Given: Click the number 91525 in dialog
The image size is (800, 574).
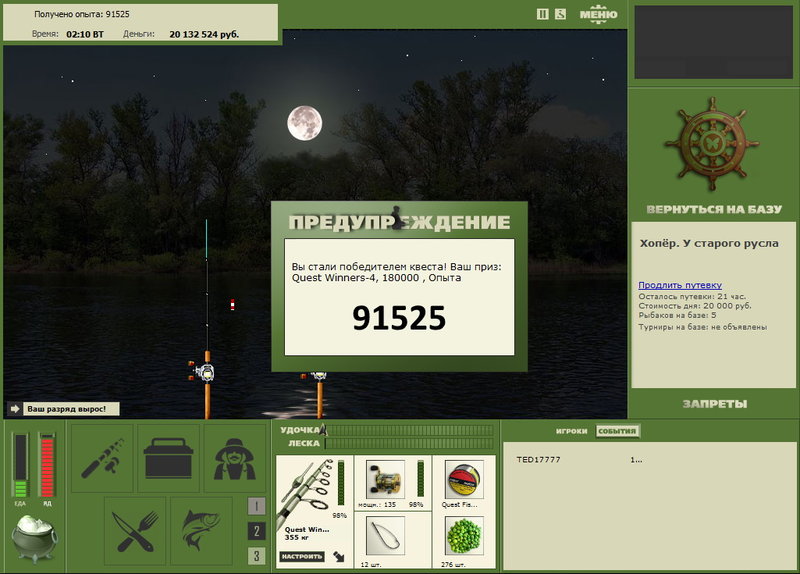Looking at the screenshot, I should click(399, 318).
